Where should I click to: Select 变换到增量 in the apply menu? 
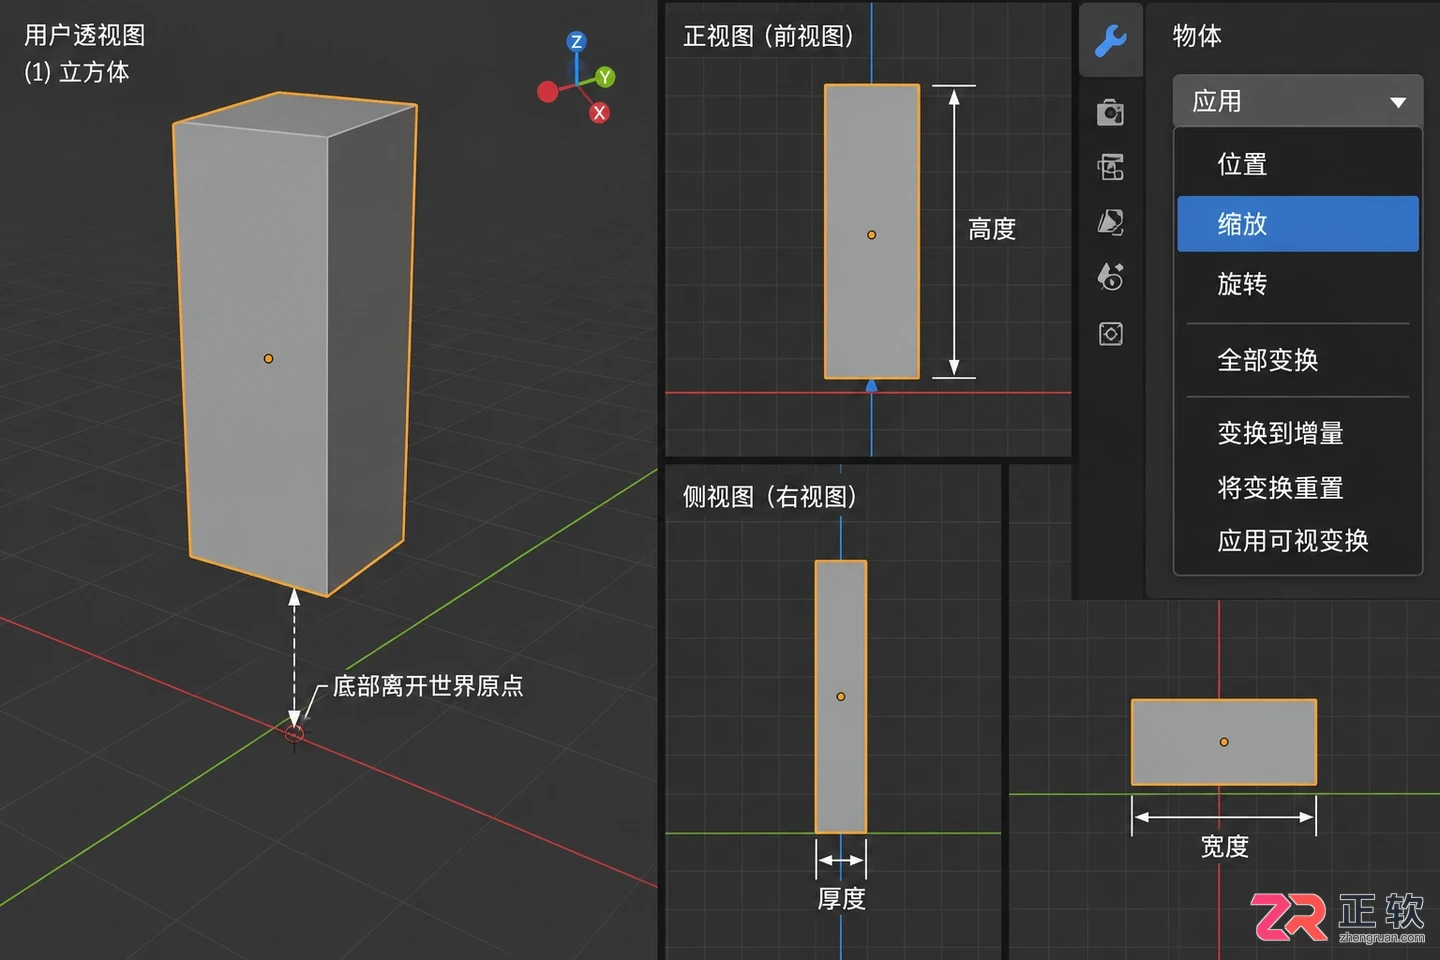pos(1297,433)
